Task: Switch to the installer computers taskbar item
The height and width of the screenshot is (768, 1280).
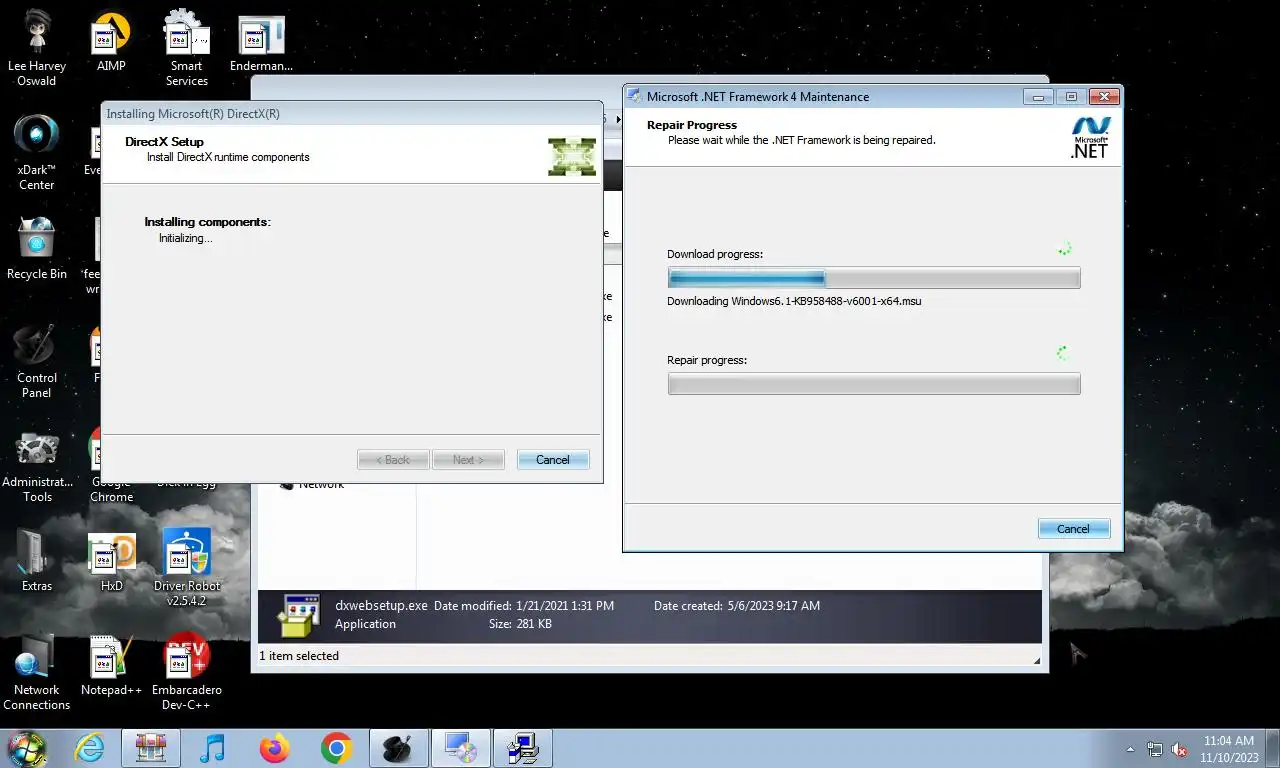Action: (x=523, y=748)
